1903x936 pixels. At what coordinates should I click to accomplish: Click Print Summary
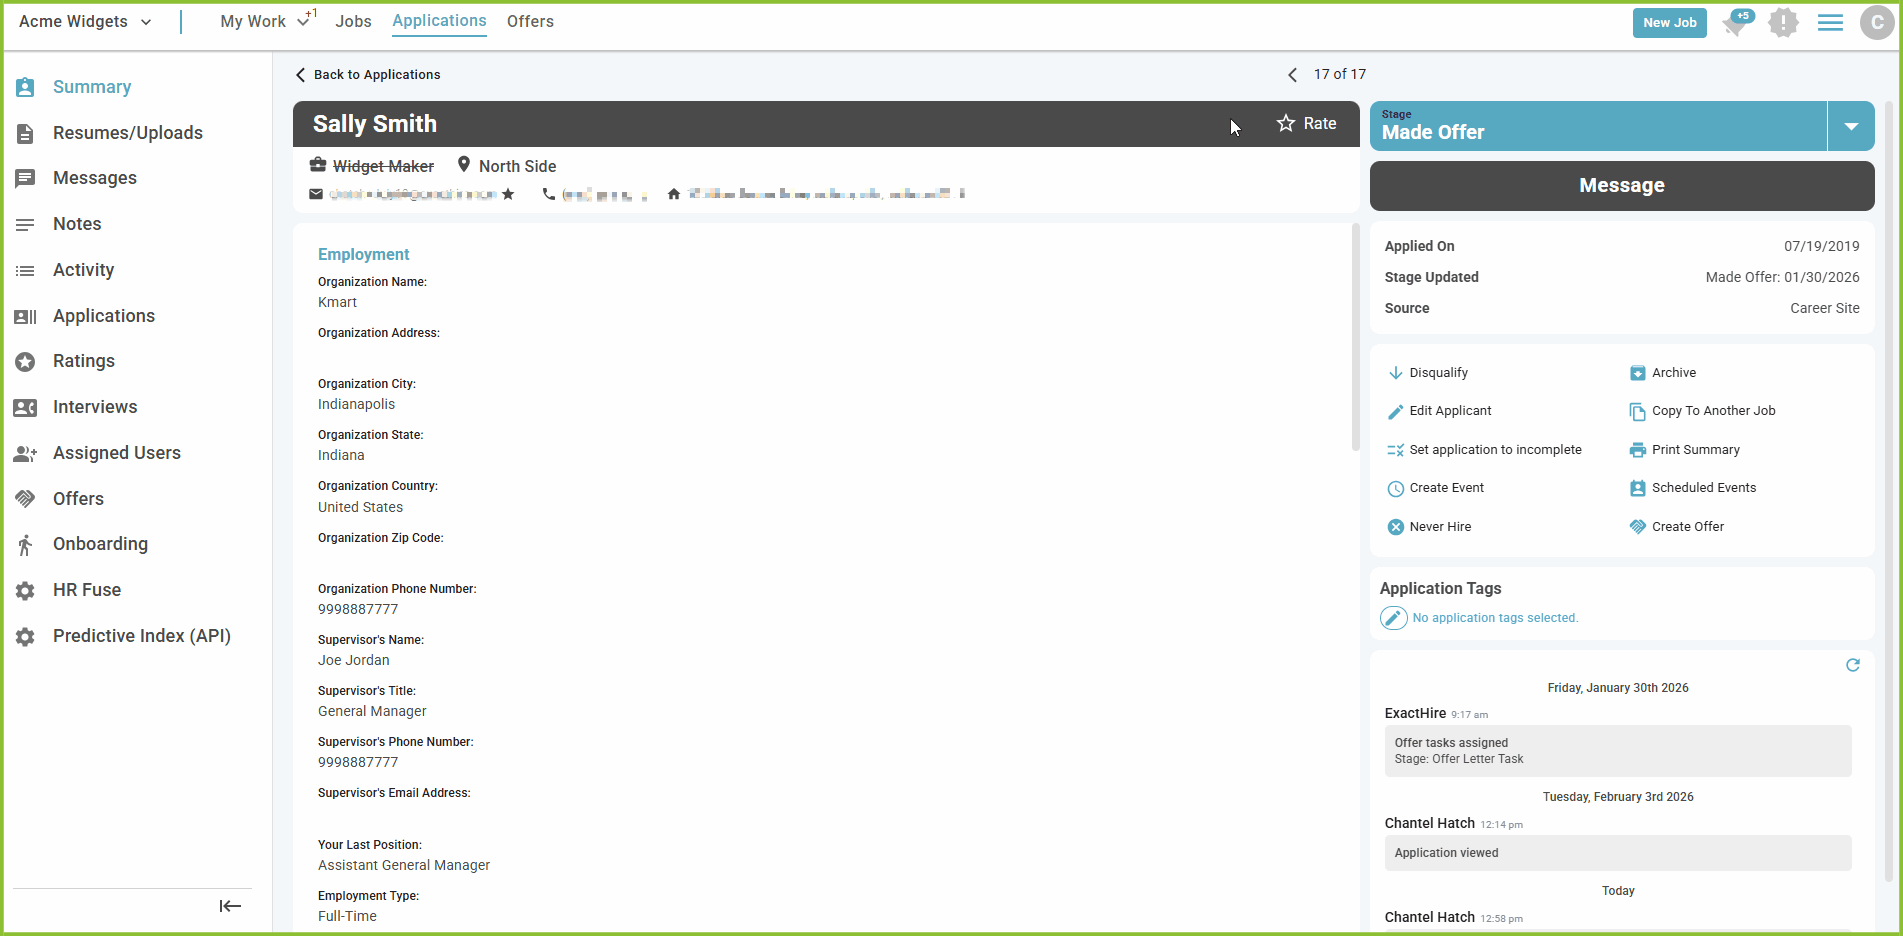point(1685,450)
